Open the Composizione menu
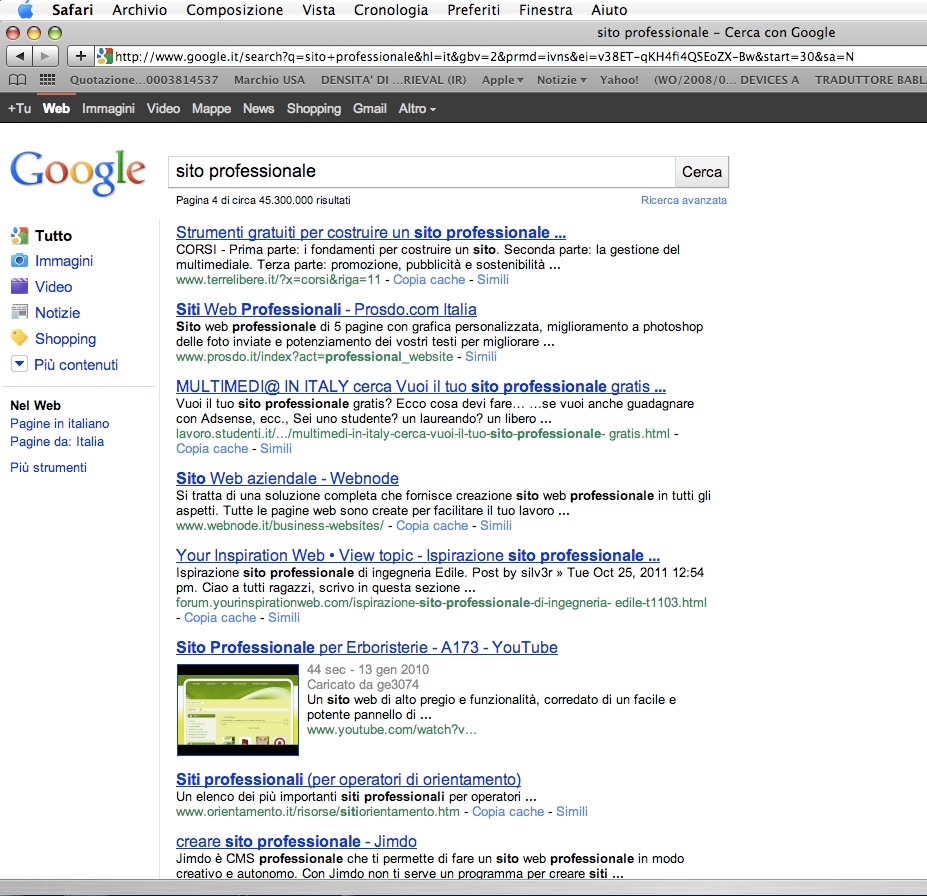Screen dimensions: 927x896 tap(235, 9)
